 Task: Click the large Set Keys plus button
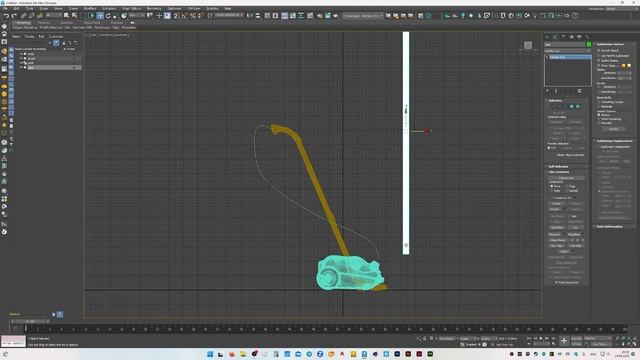[564, 340]
